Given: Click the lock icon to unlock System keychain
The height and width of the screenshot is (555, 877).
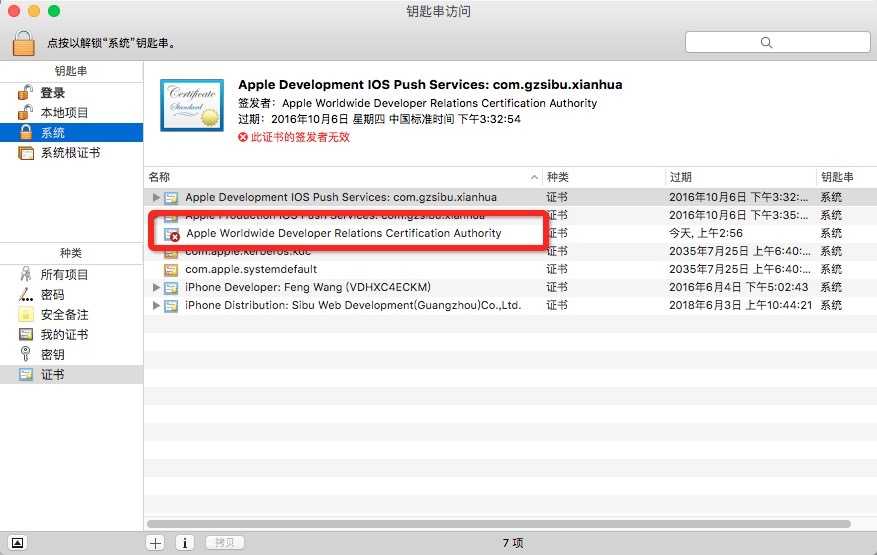Looking at the screenshot, I should pos(23,43).
